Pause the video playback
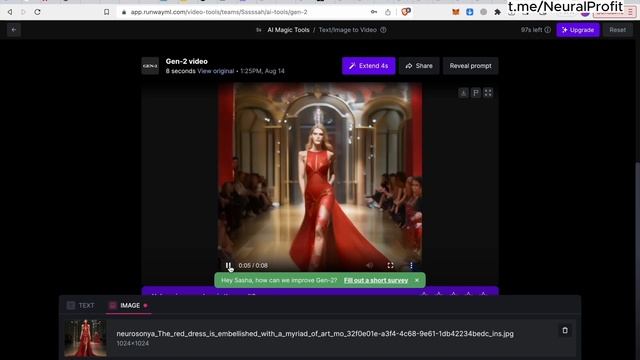Screen dimensions: 640x360 (x=228, y=265)
